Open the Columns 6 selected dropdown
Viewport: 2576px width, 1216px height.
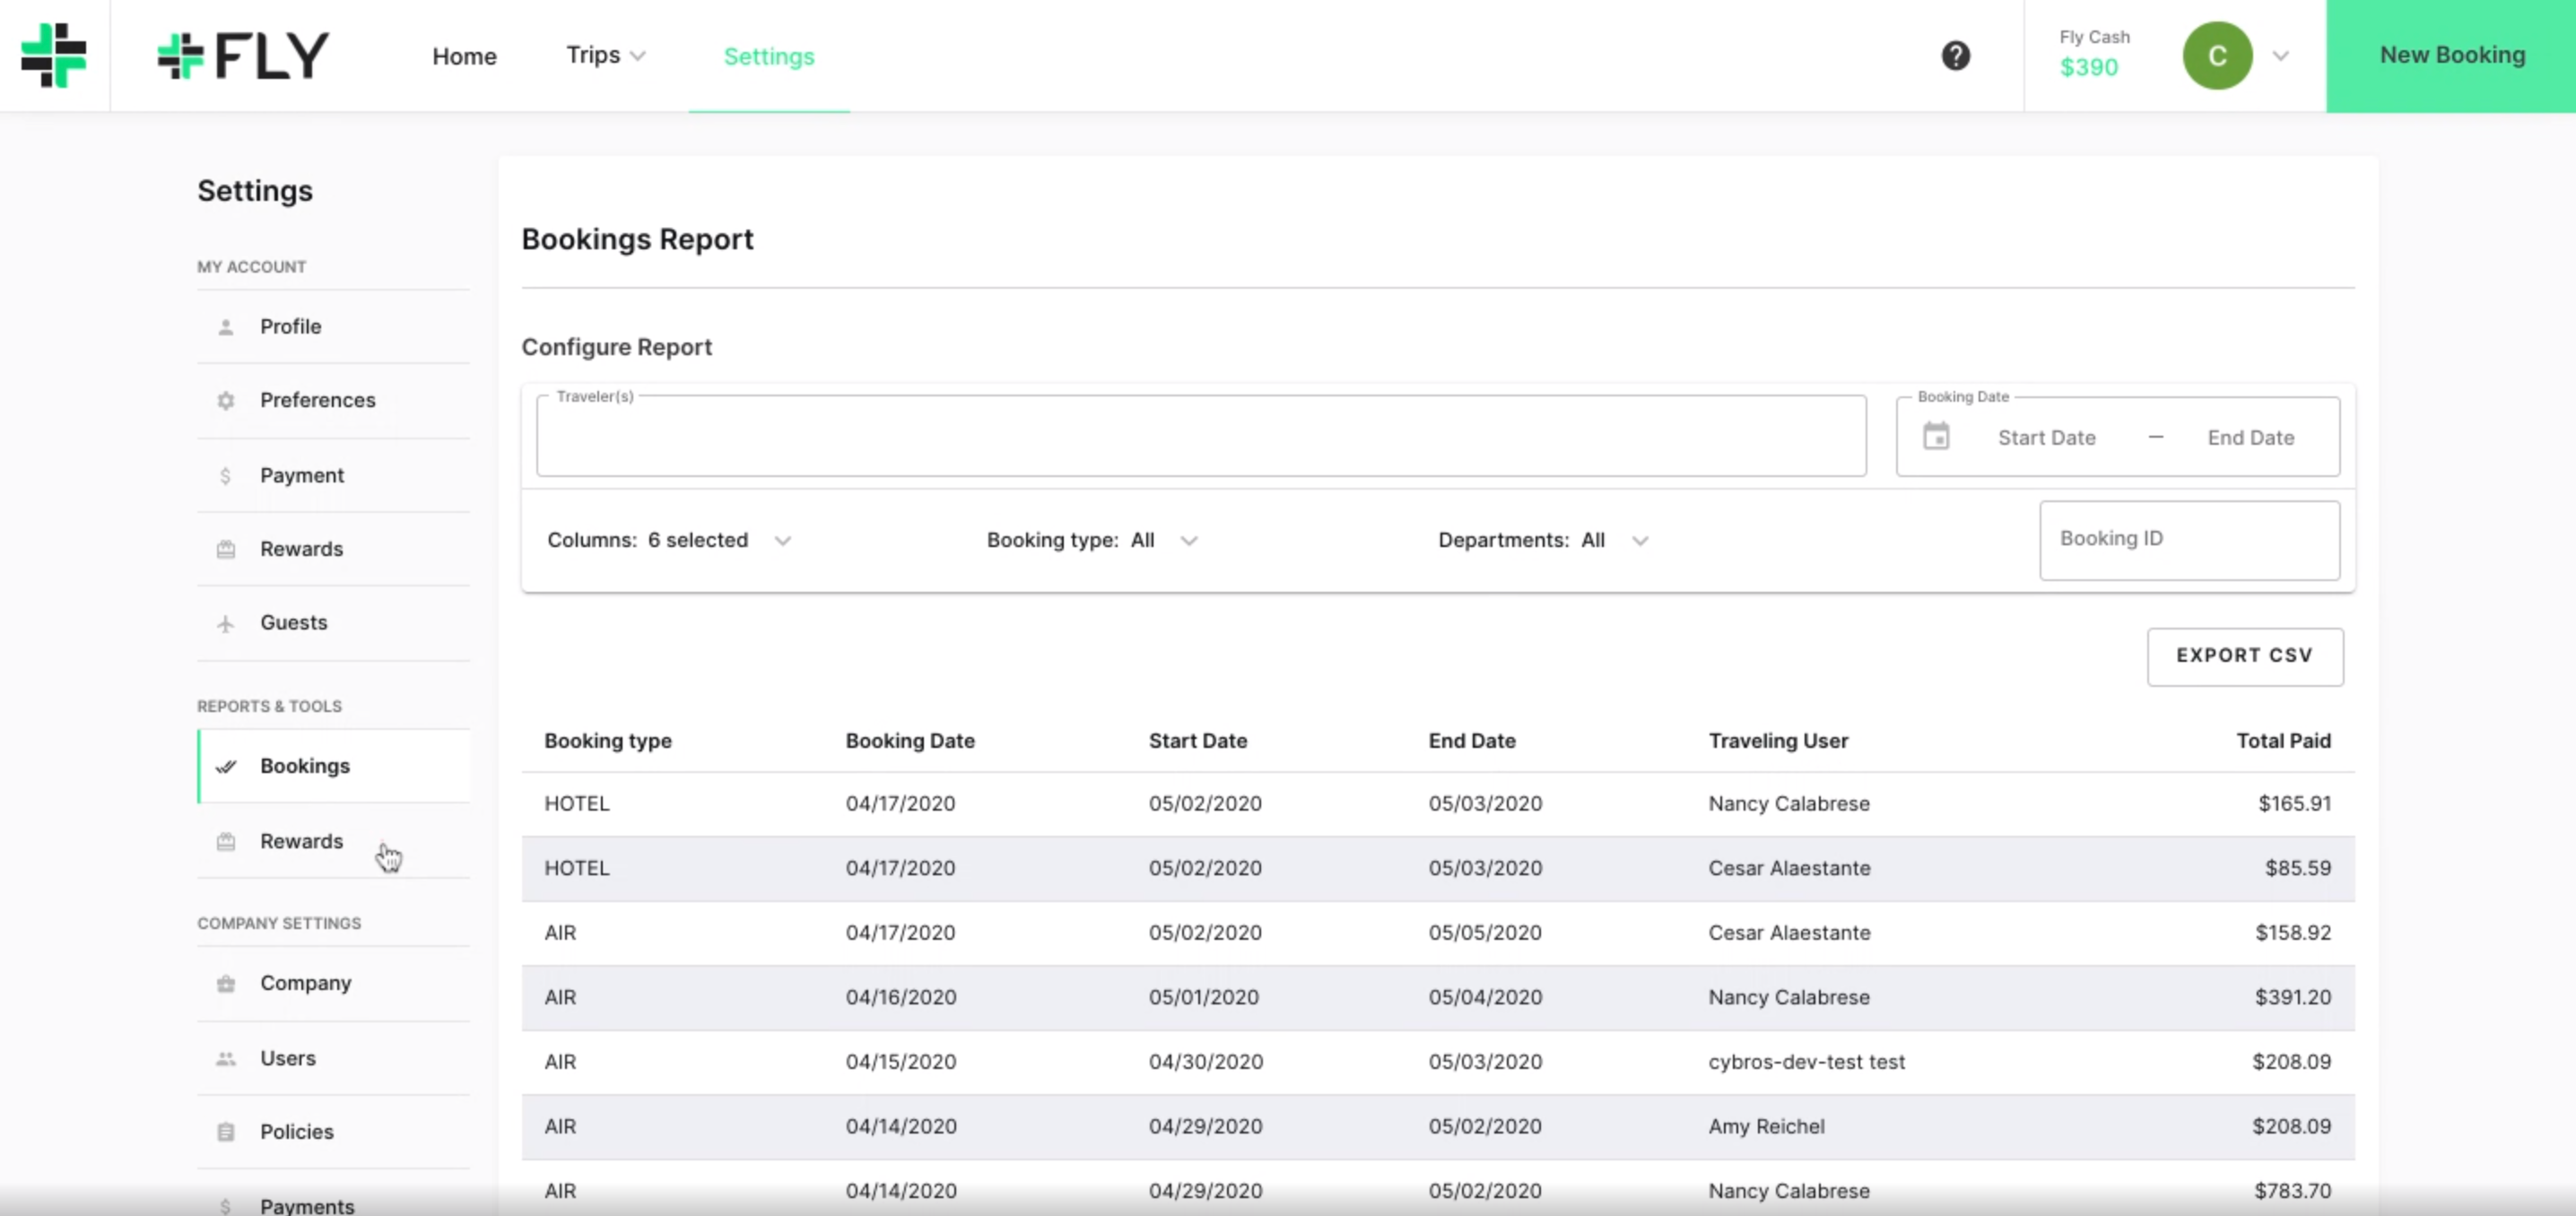click(x=669, y=540)
